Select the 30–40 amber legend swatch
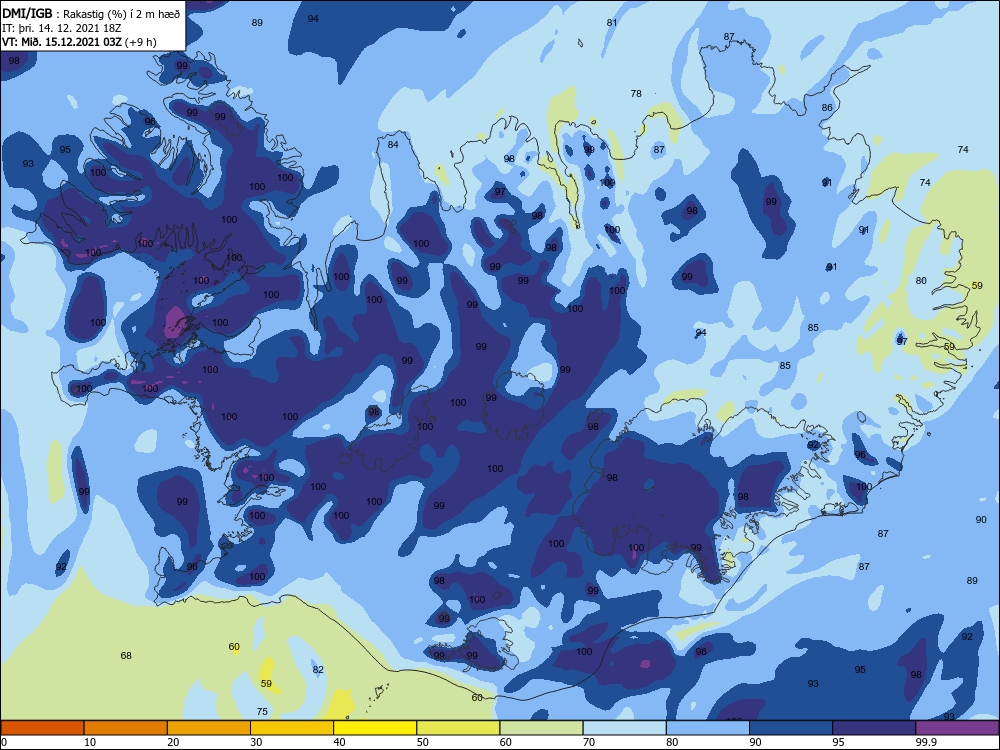 click(x=292, y=728)
